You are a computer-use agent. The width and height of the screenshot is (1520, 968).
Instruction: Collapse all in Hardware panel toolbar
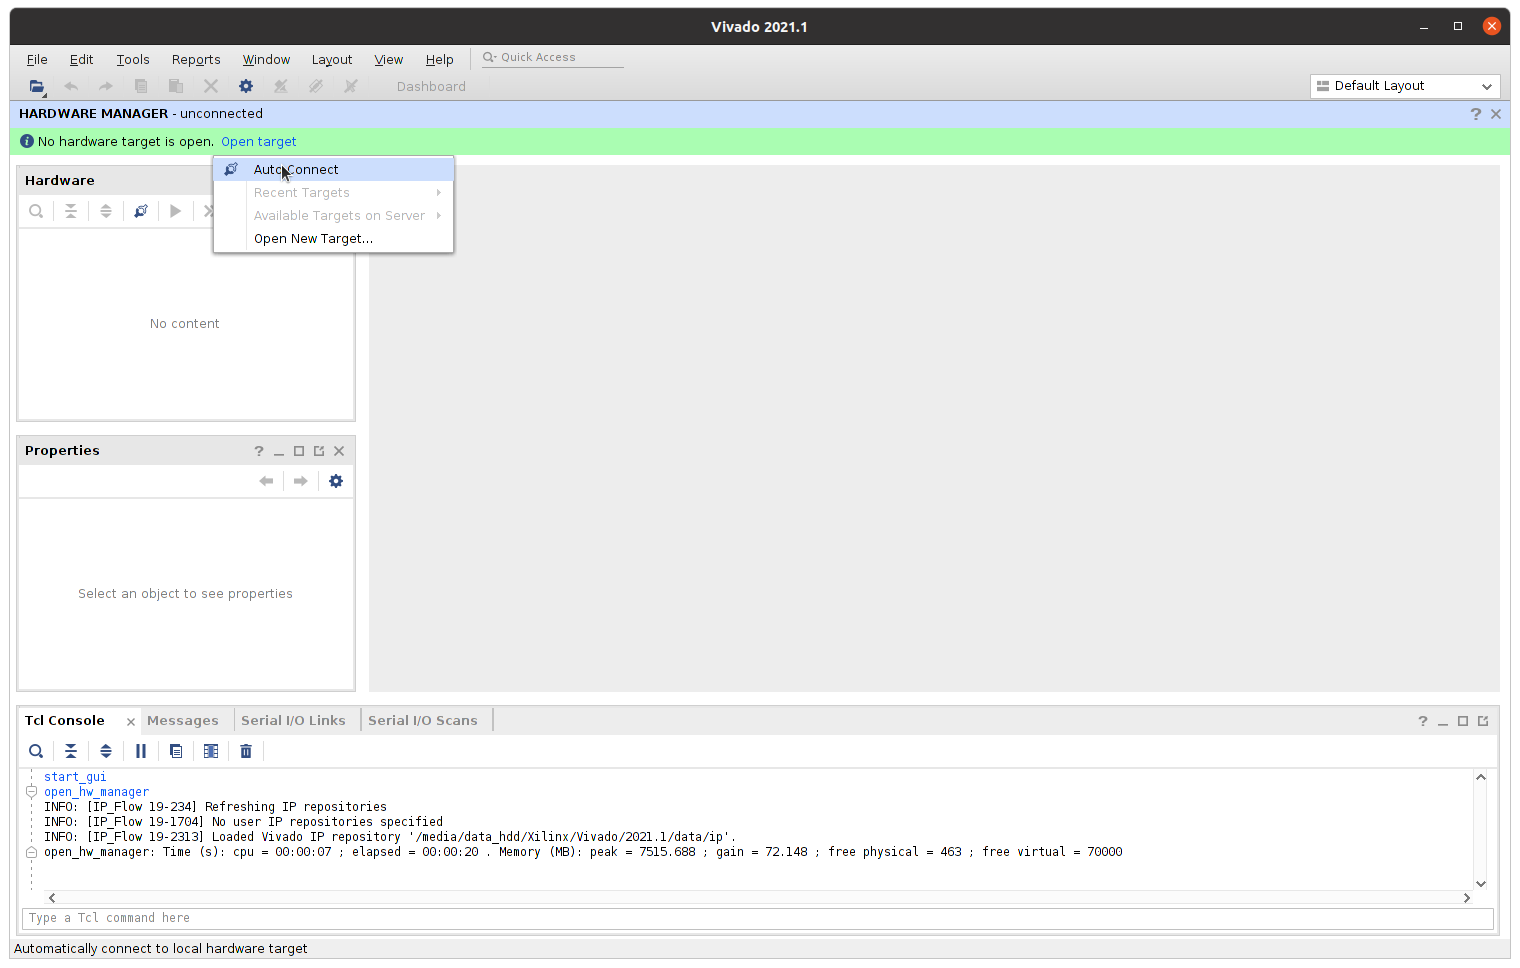pos(71,211)
